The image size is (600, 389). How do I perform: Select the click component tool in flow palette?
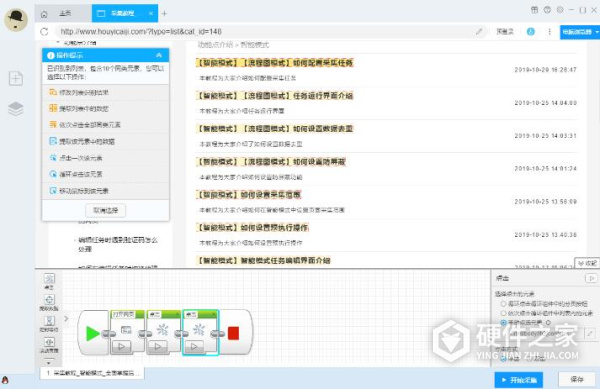[x=49, y=281]
